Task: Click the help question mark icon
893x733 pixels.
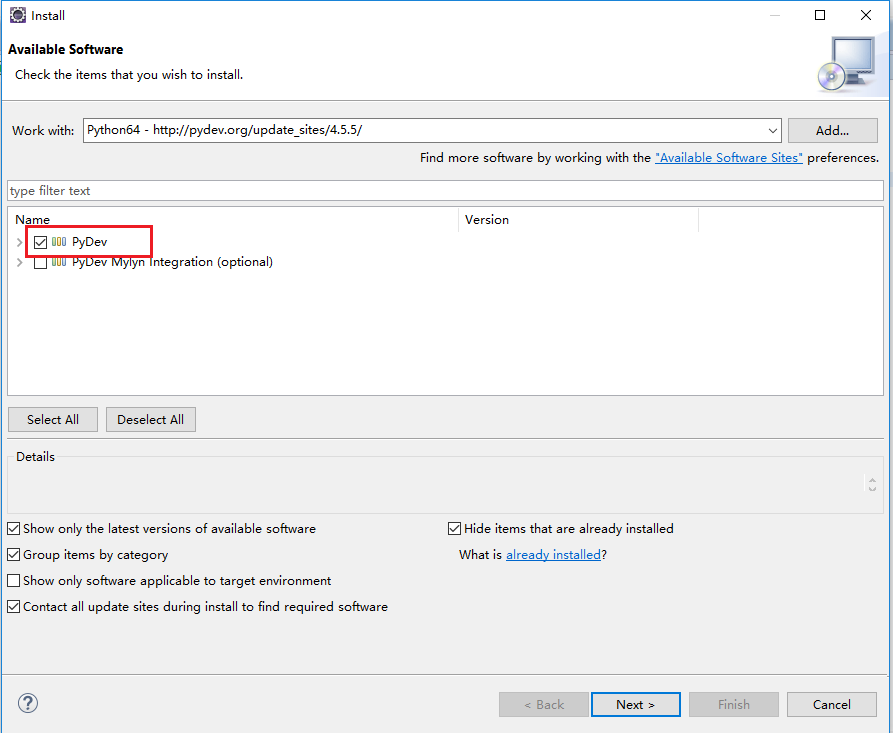Action: (28, 704)
